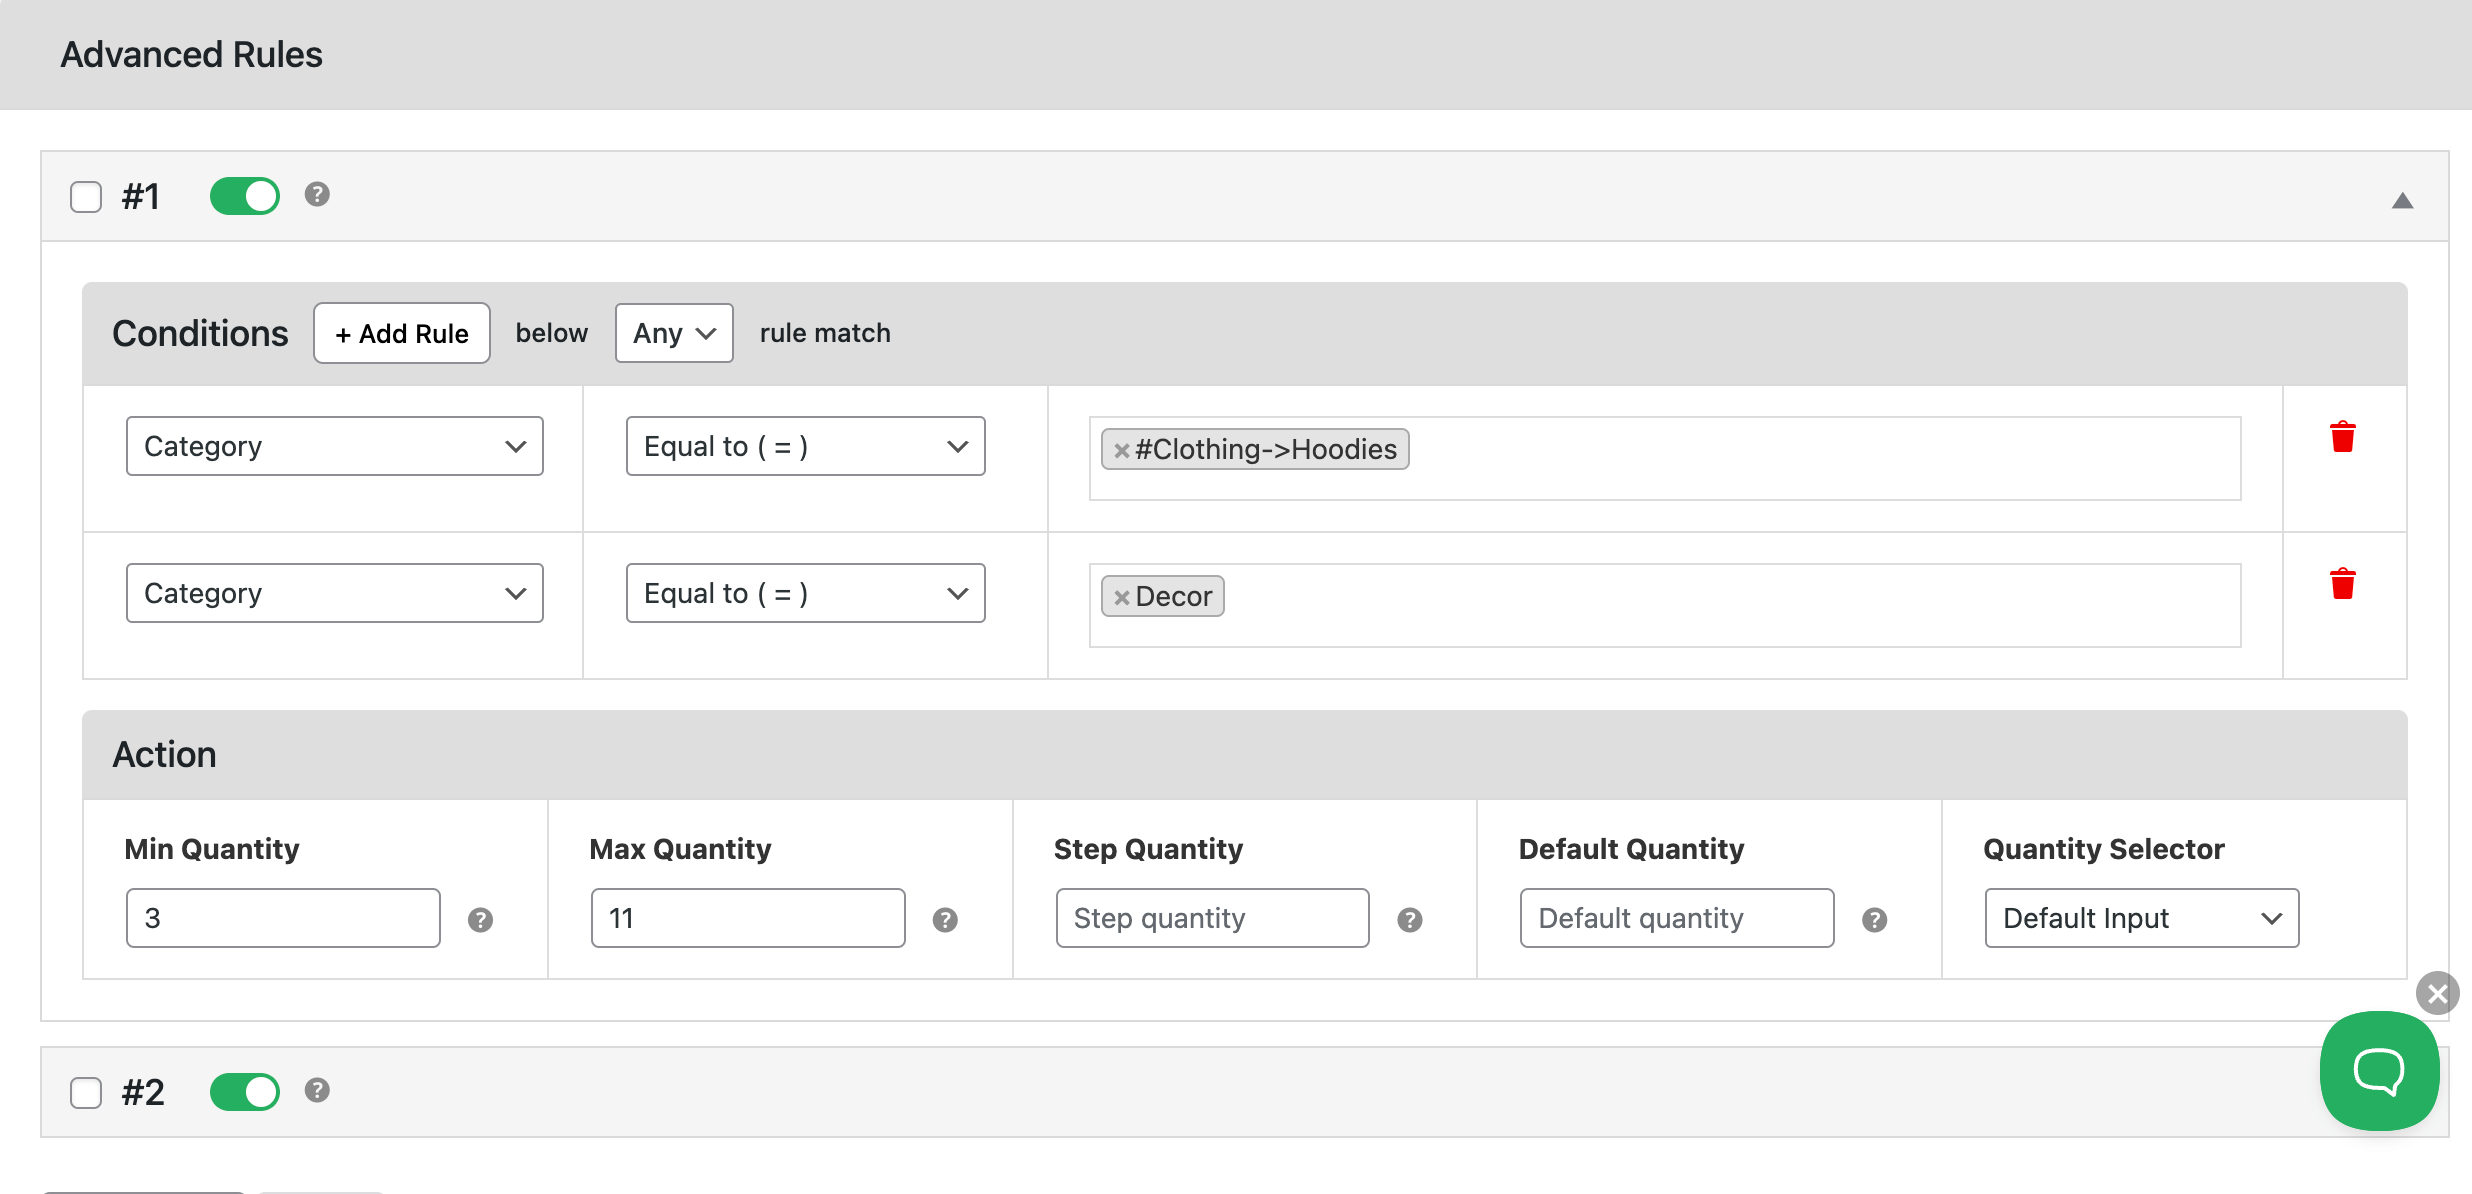Delete the Clothing->Hoodies condition row

[x=2342, y=437]
